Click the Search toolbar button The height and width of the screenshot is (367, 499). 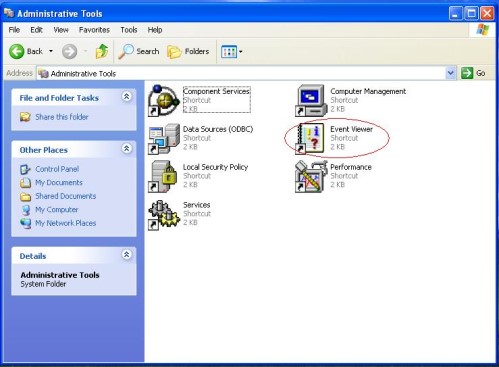(x=139, y=51)
